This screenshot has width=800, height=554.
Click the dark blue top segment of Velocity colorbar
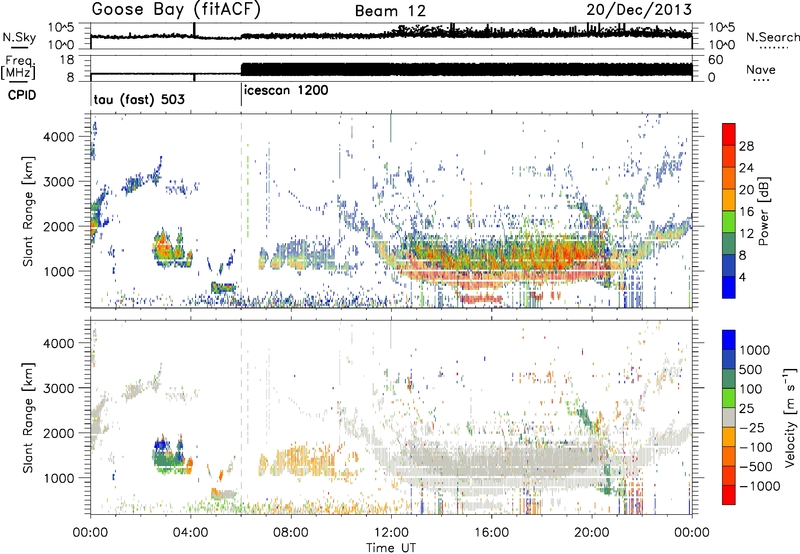[x=729, y=340]
